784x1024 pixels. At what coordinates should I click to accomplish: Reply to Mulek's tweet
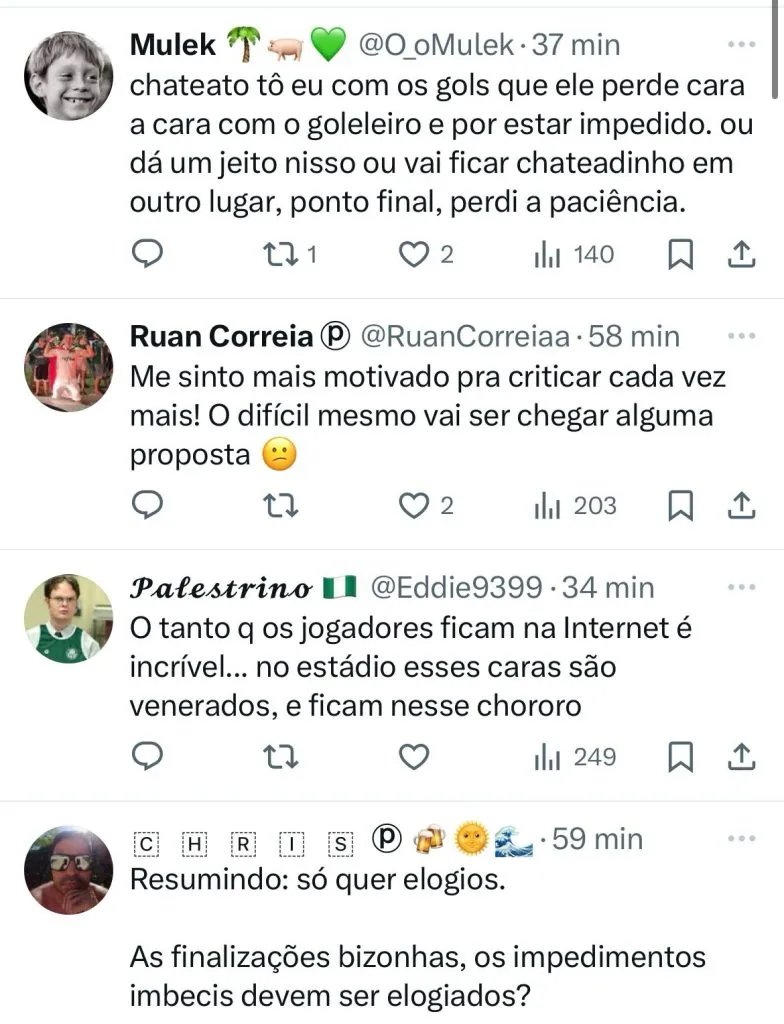tap(148, 256)
